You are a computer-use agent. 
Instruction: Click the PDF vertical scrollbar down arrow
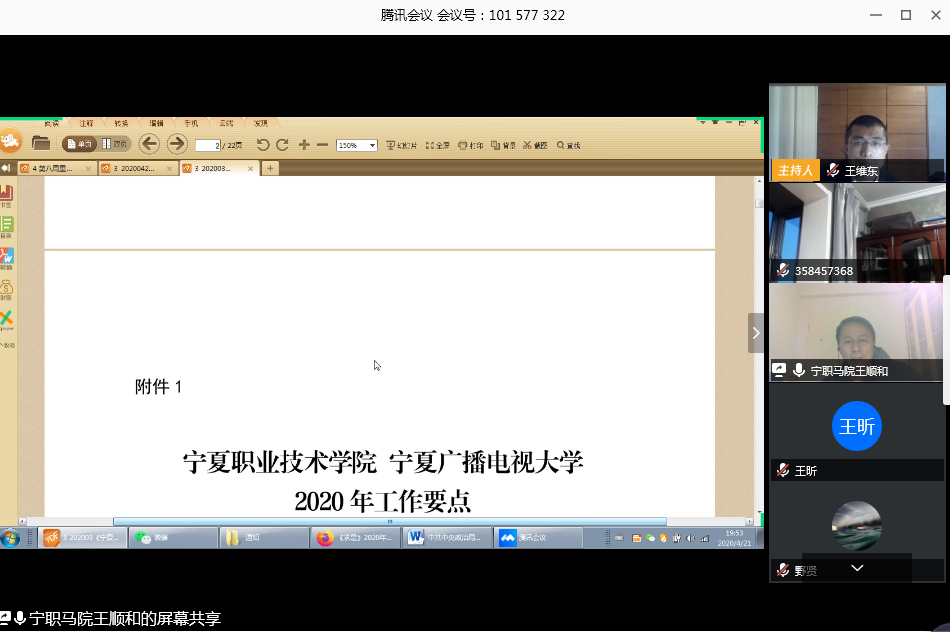pos(759,512)
